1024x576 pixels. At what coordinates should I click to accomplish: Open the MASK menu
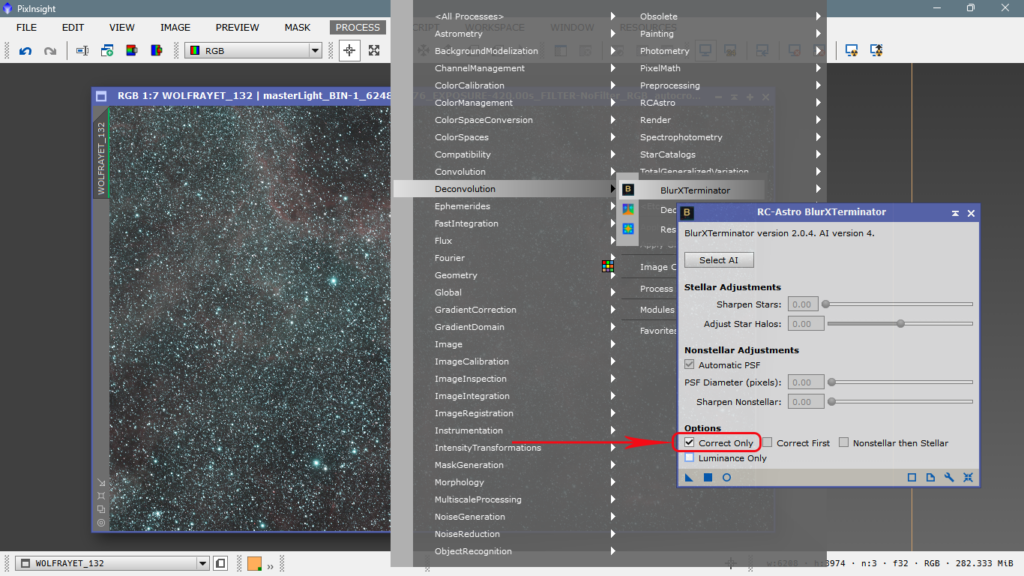click(x=297, y=27)
